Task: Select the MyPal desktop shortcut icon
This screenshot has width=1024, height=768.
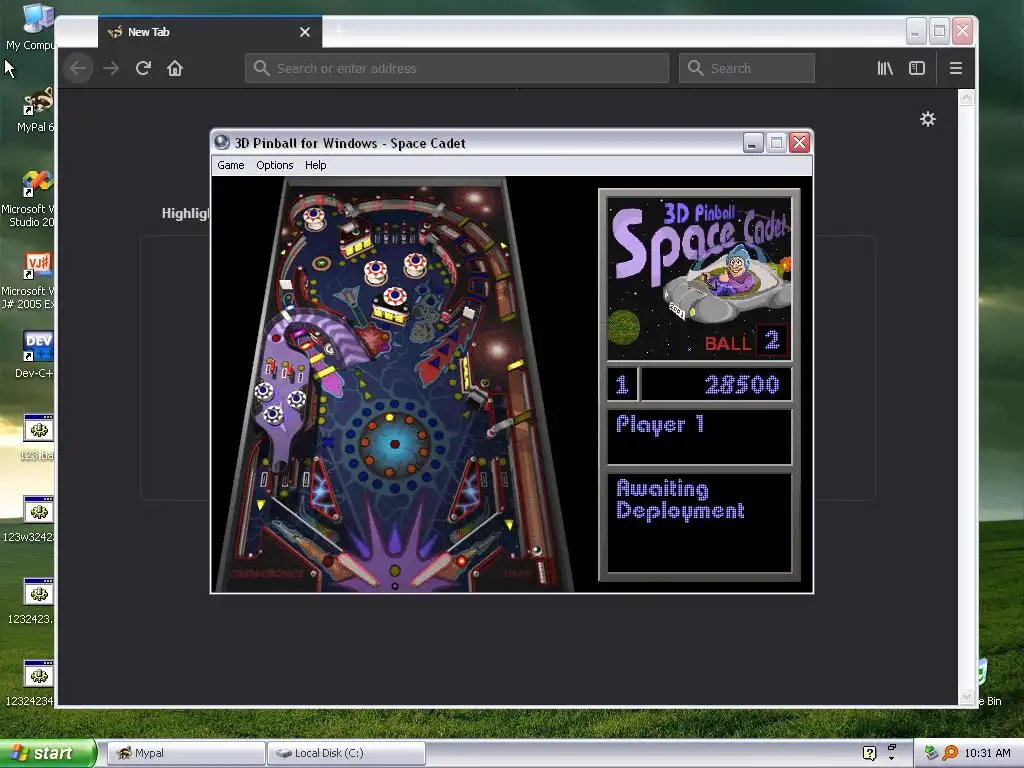Action: (x=37, y=110)
